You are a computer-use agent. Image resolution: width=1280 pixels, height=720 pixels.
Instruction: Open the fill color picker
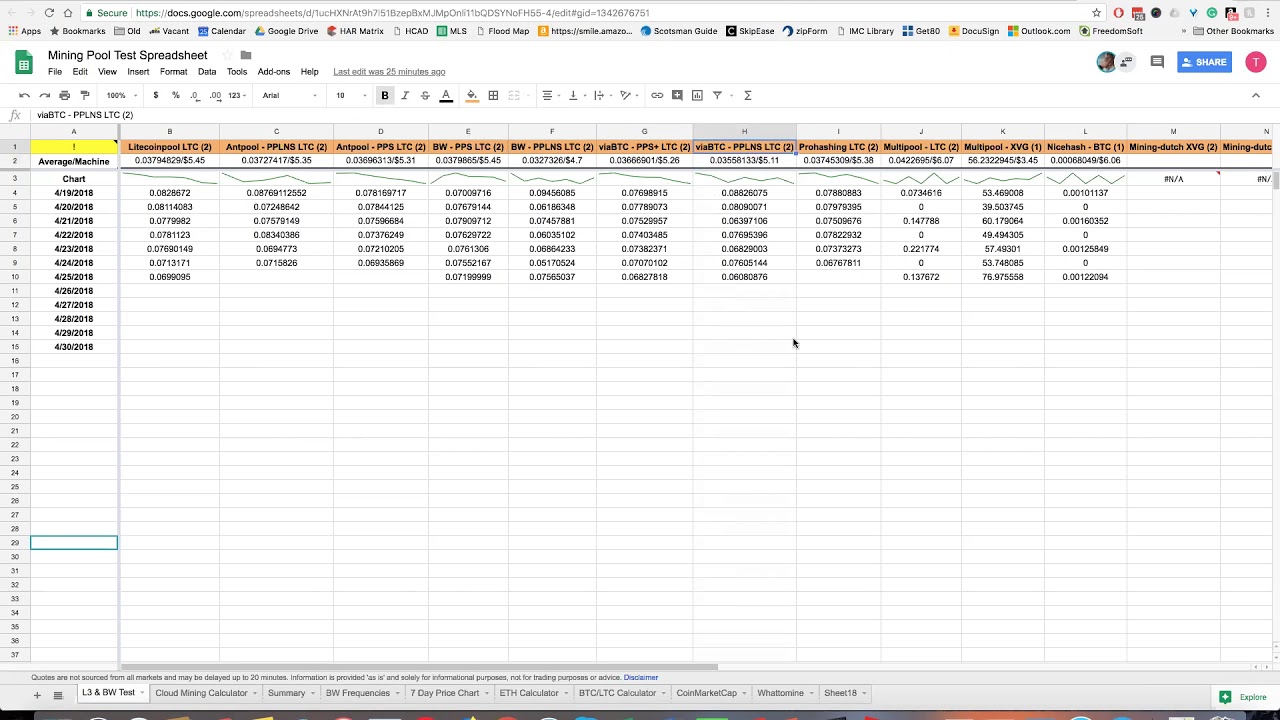click(472, 95)
